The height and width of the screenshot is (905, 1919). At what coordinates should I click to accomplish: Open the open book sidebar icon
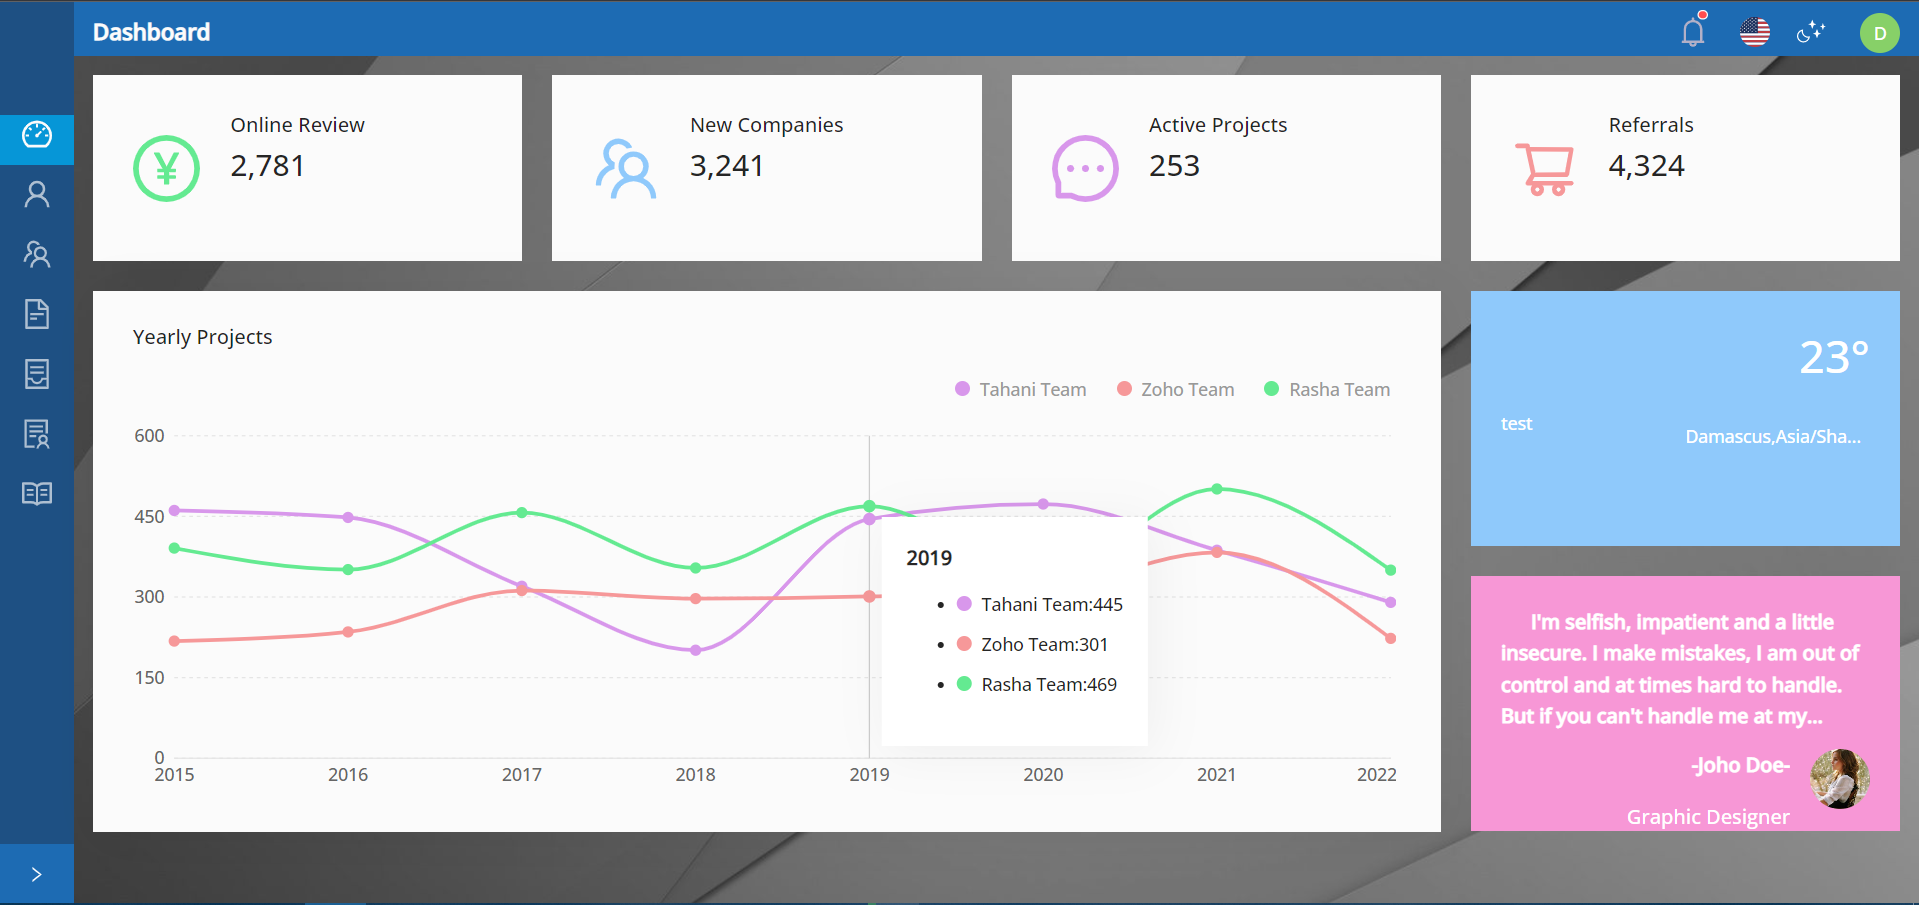coord(37,494)
